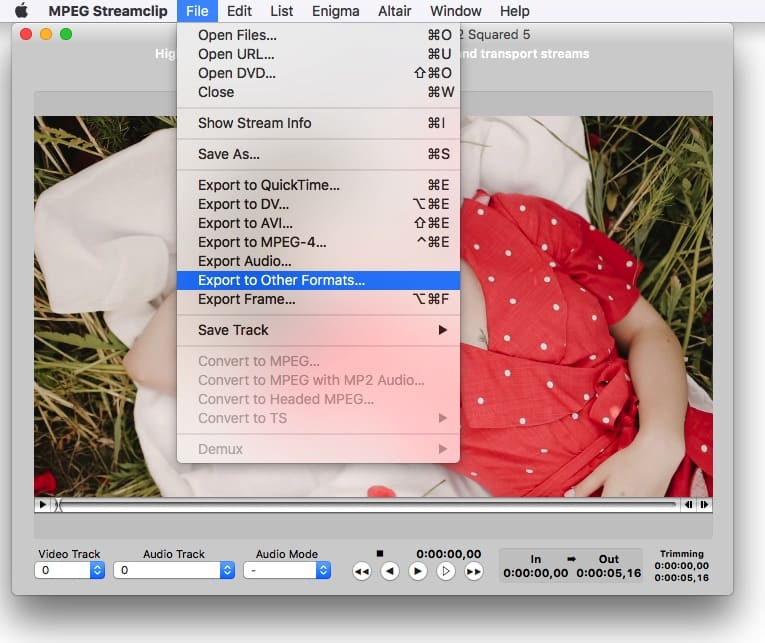Screen dimensions: 765x643
Task: Click the playhead on scrubber bar
Action: coord(58,505)
